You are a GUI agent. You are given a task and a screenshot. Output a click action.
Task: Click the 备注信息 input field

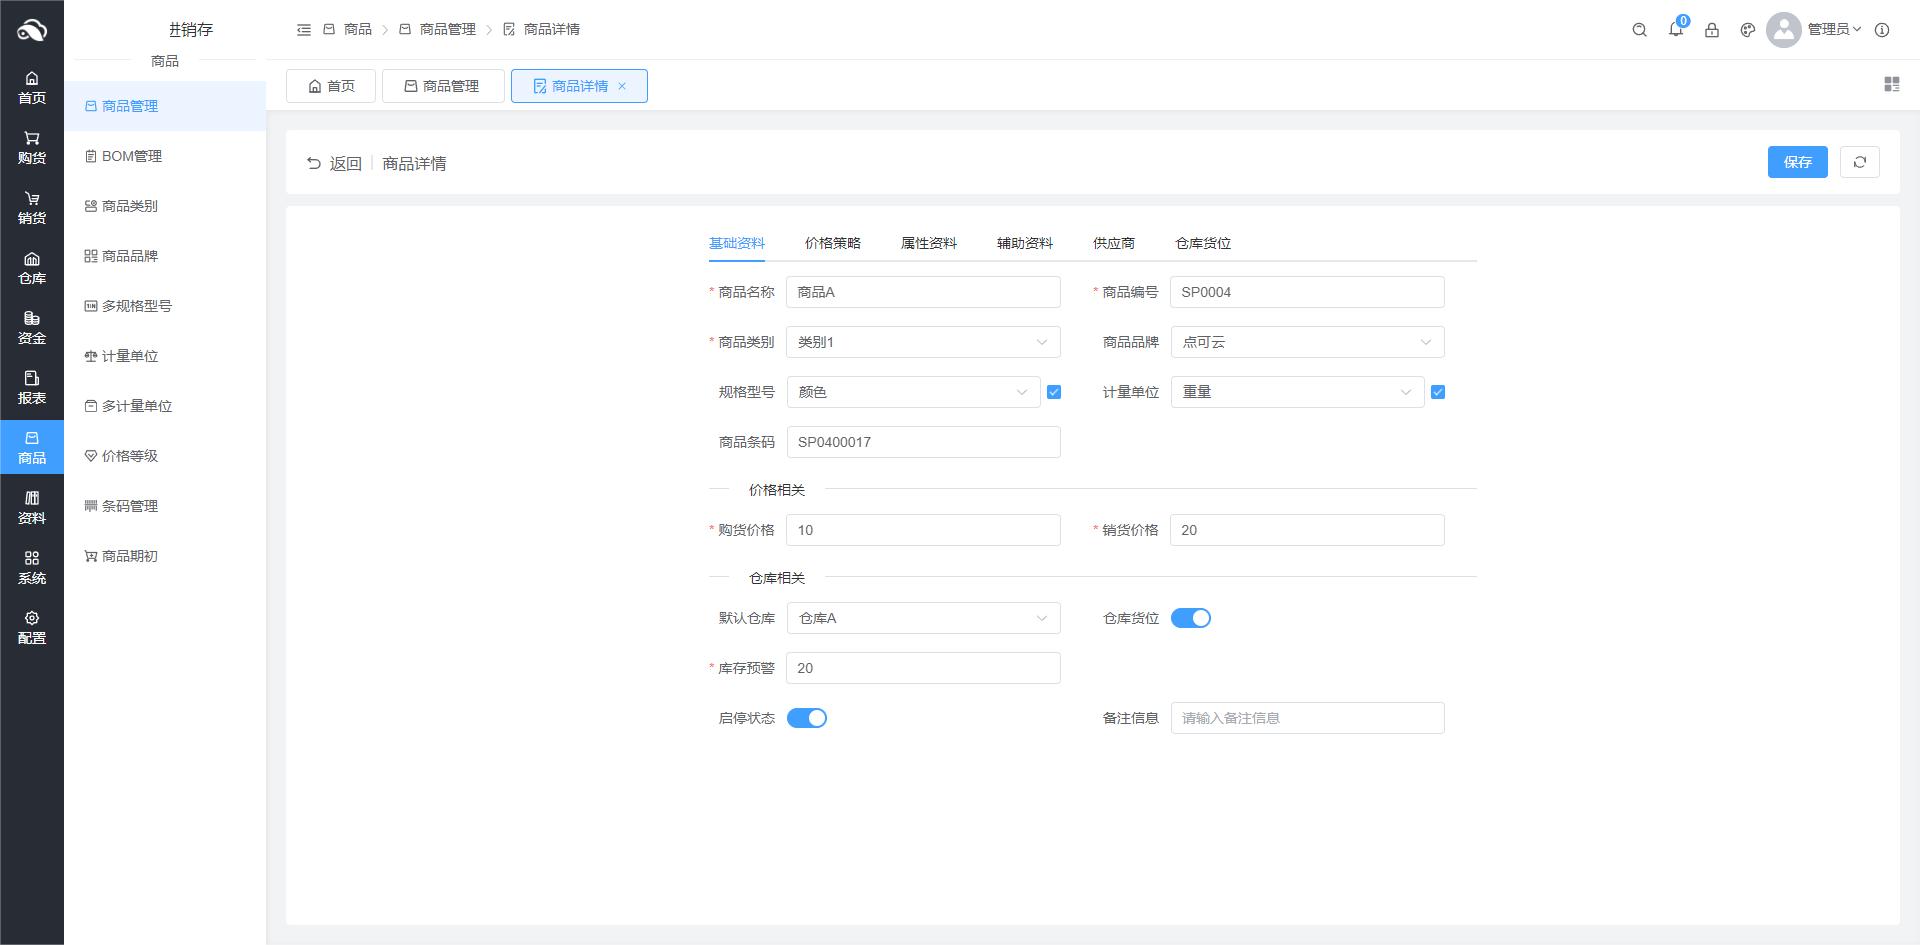[x=1306, y=718]
